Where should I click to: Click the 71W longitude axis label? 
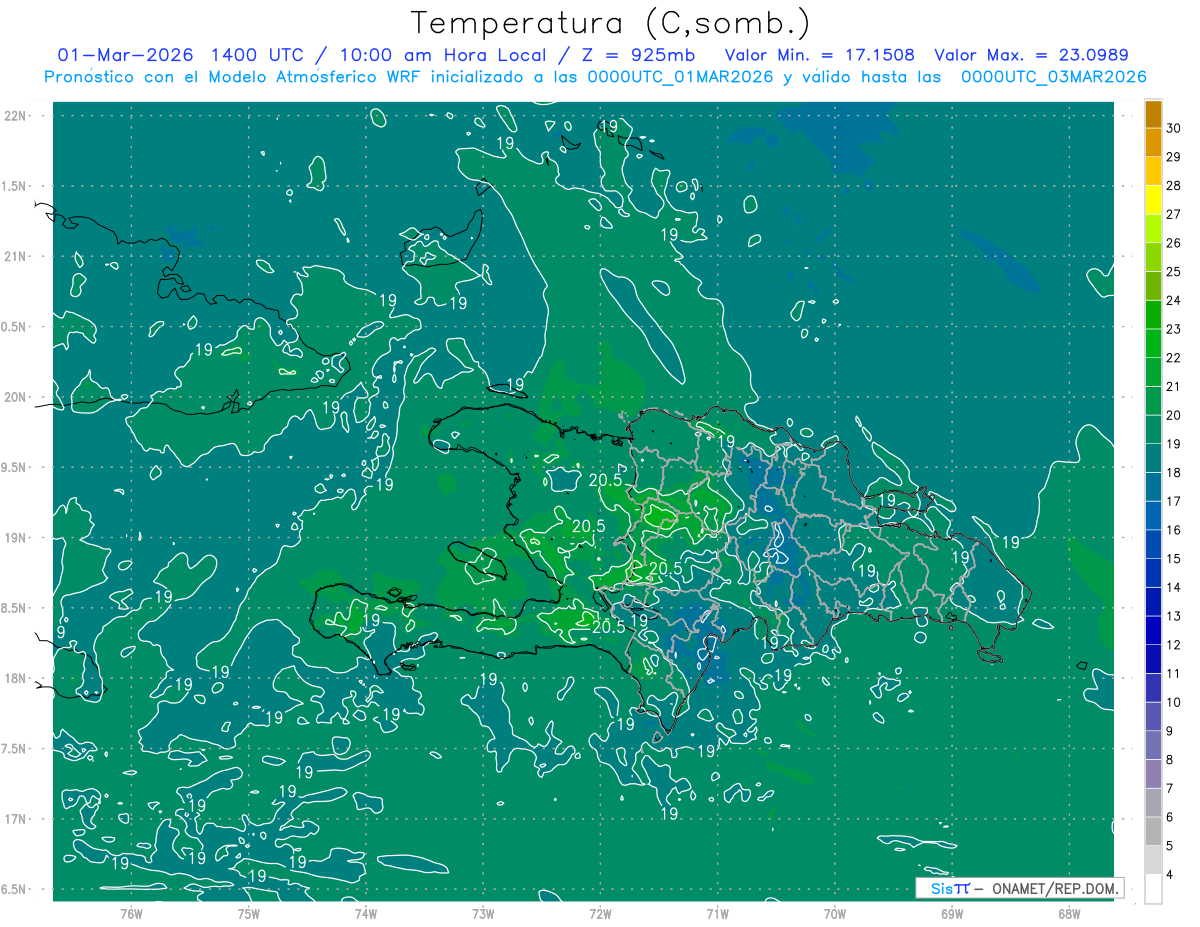click(717, 914)
